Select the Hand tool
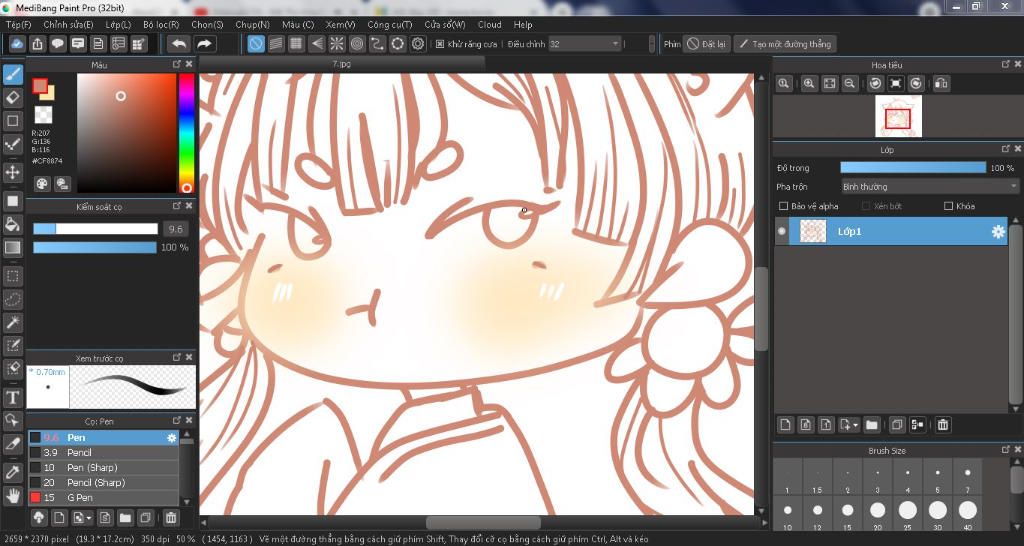 pyautogui.click(x=12, y=496)
